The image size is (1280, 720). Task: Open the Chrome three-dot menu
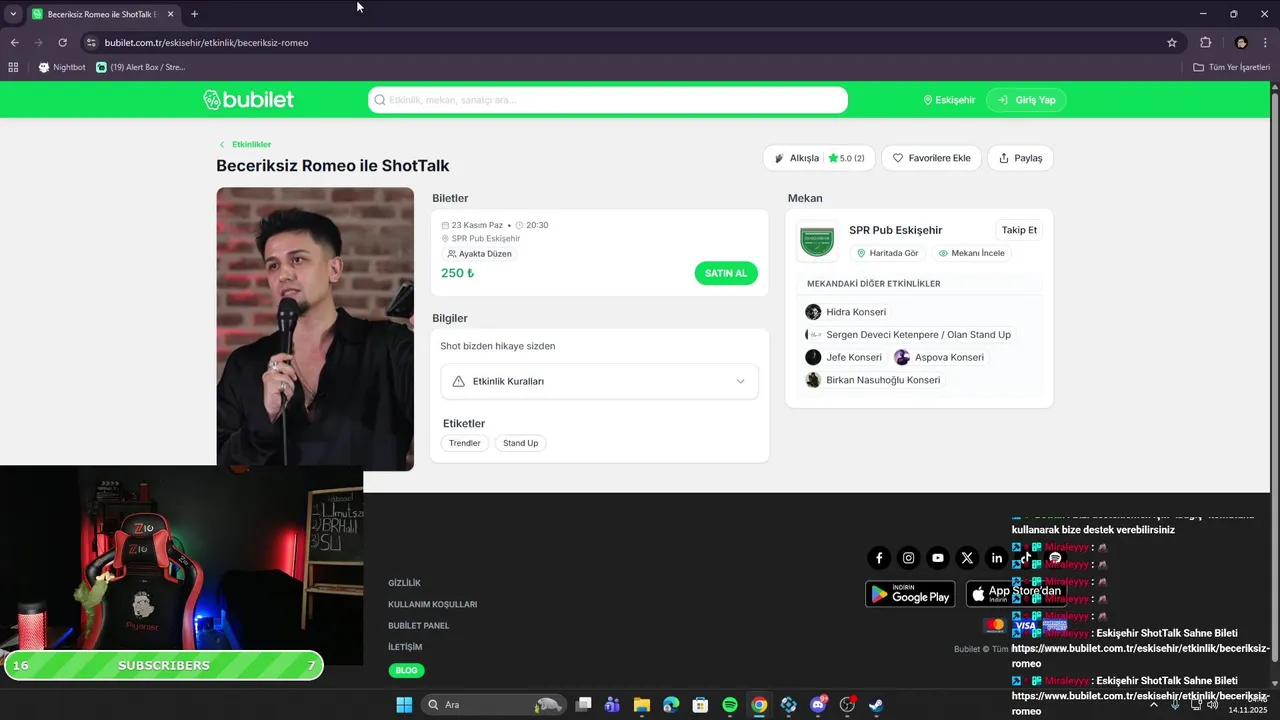[1266, 43]
